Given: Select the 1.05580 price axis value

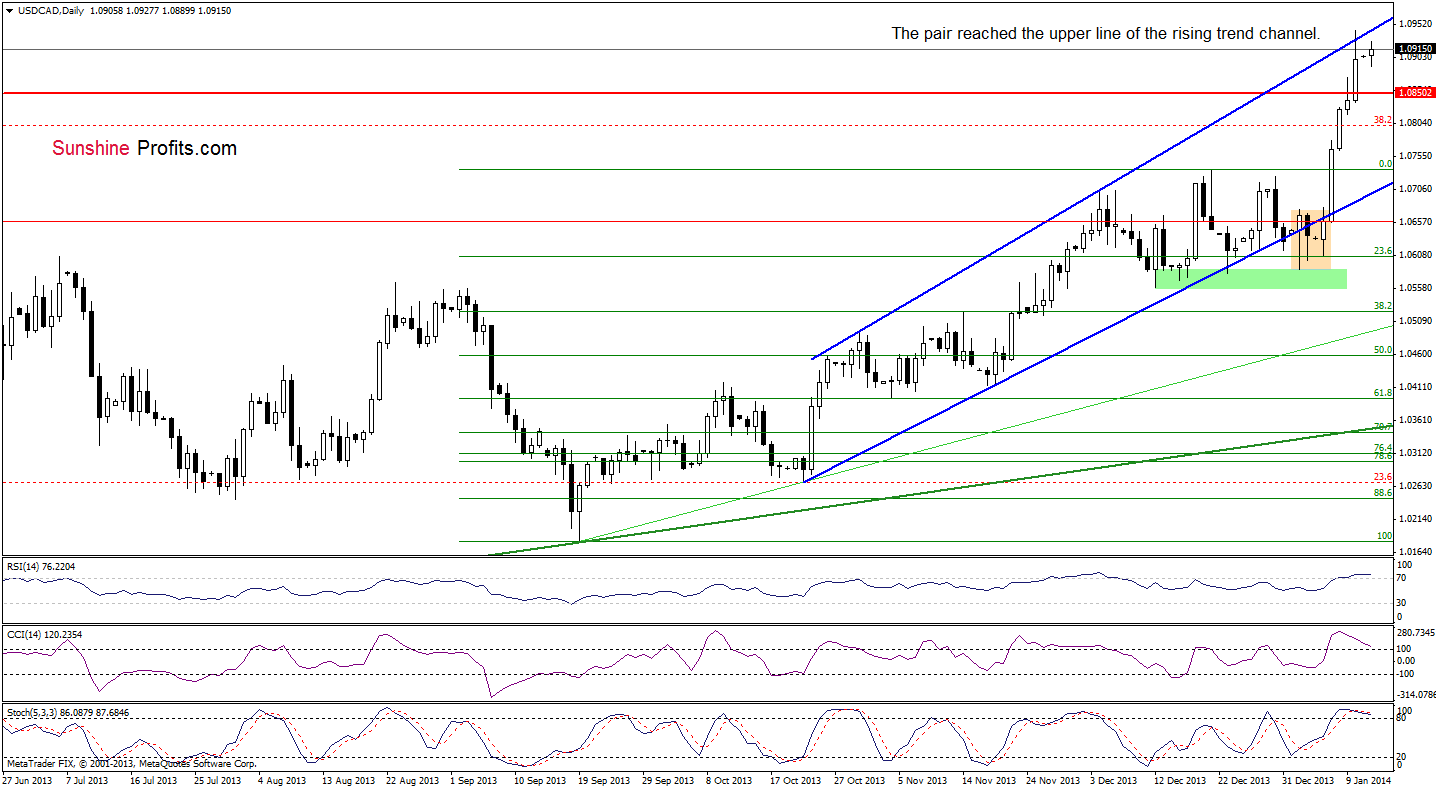Looking at the screenshot, I should [x=1414, y=287].
